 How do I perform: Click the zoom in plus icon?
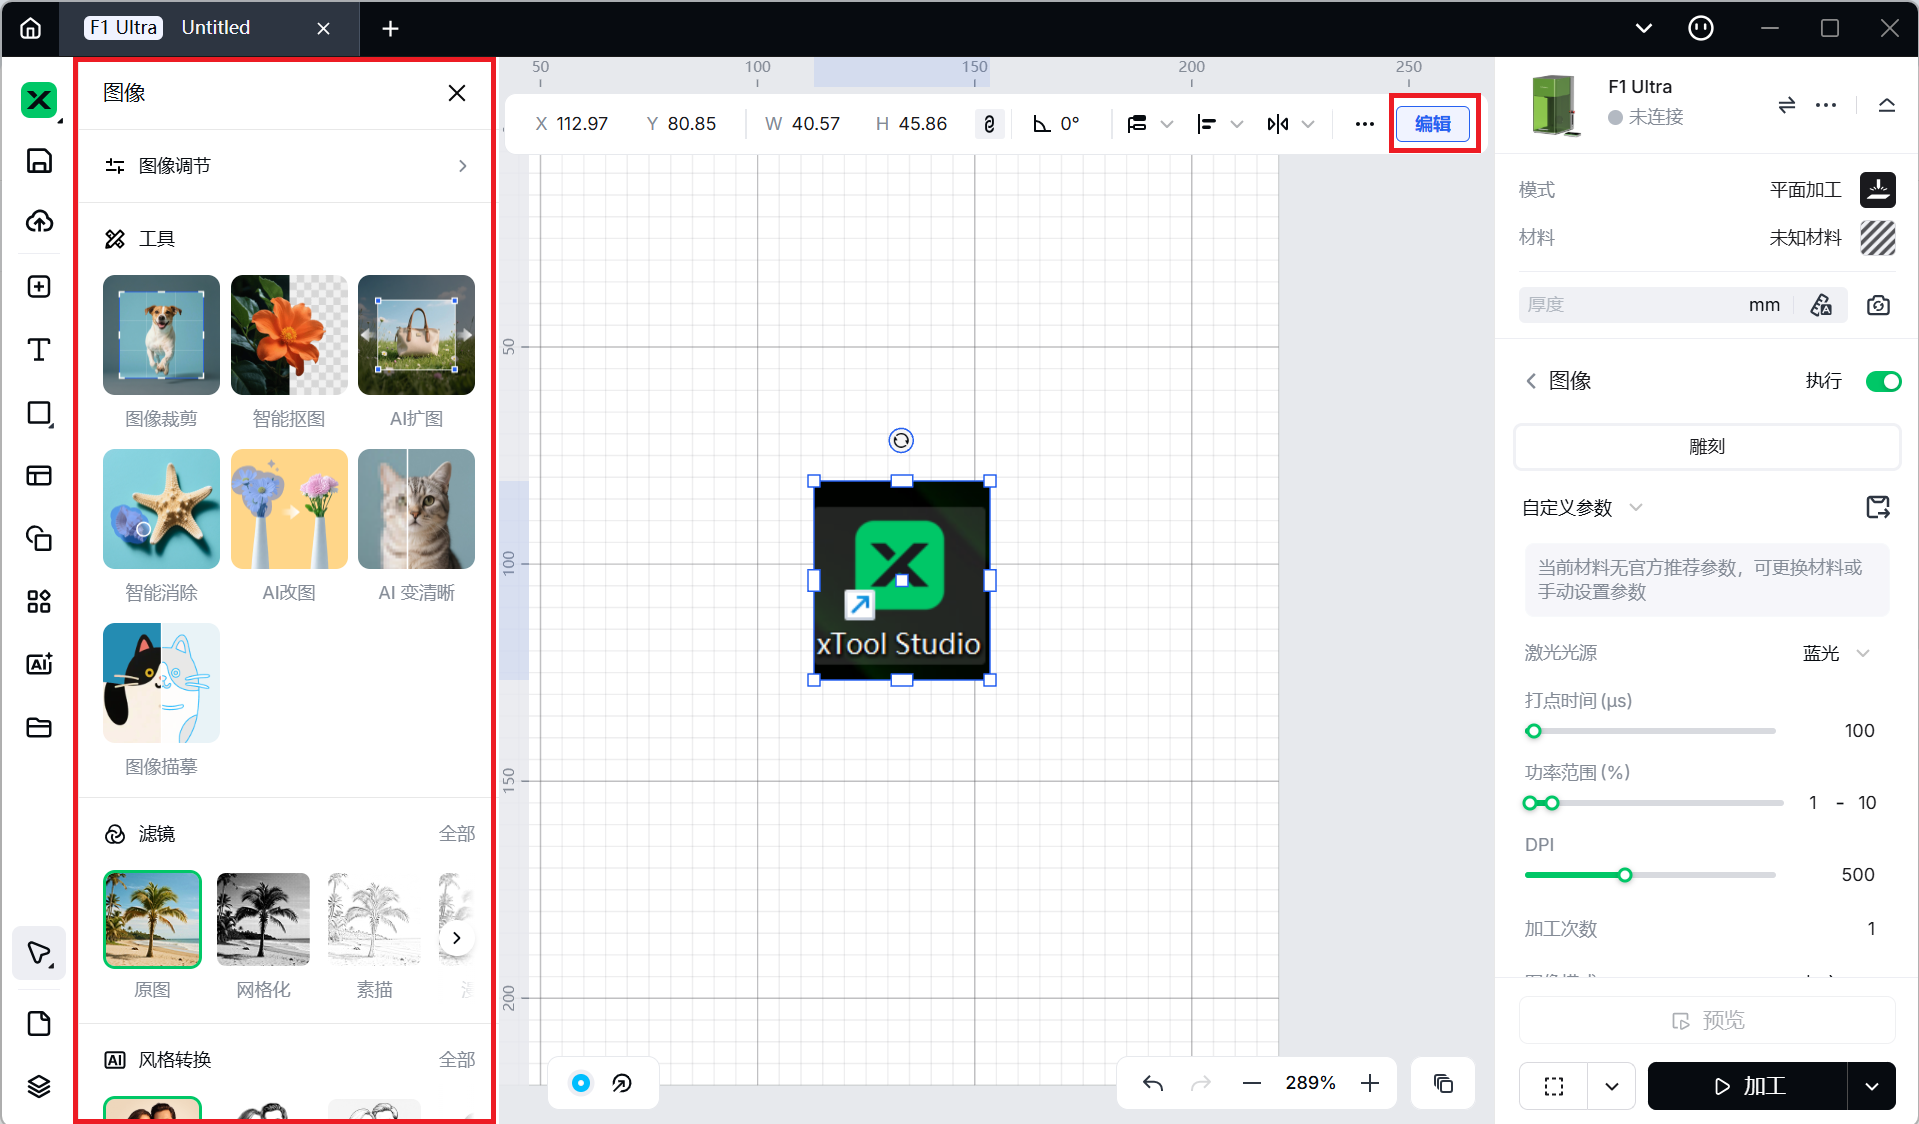pos(1370,1083)
